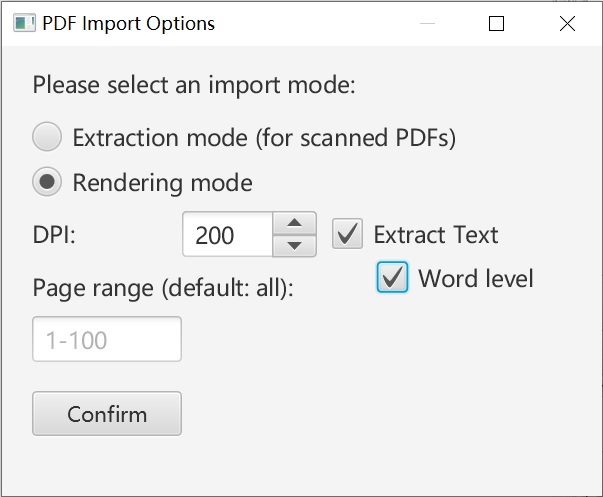This screenshot has height=497, width=603.
Task: Click the page range input field
Action: click(107, 339)
